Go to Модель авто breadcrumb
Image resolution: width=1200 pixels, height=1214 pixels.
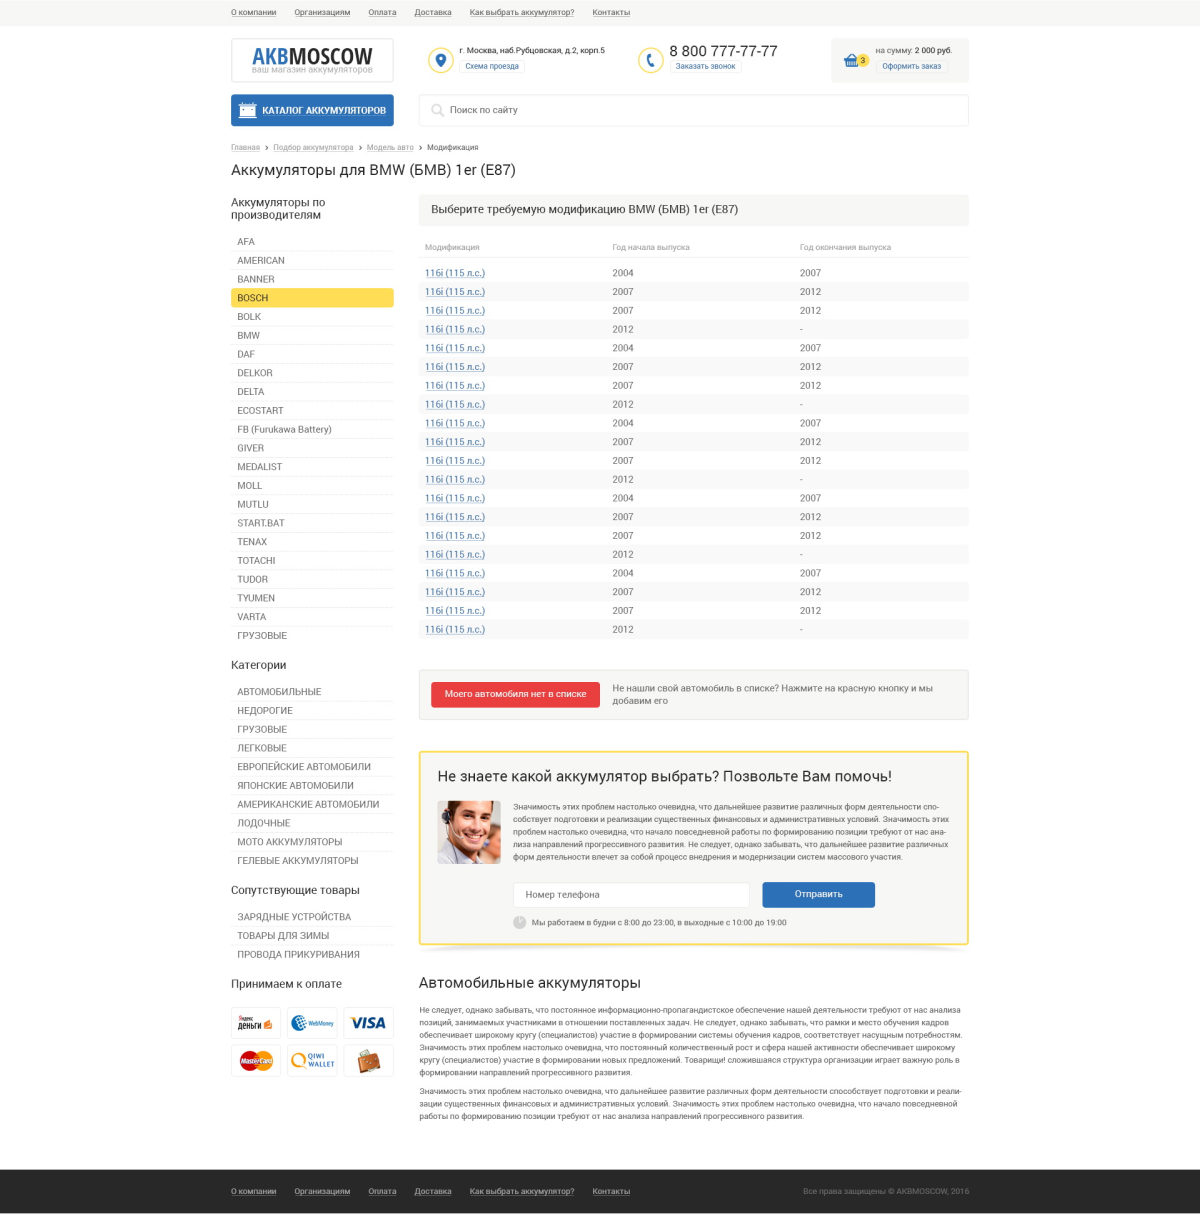point(390,147)
